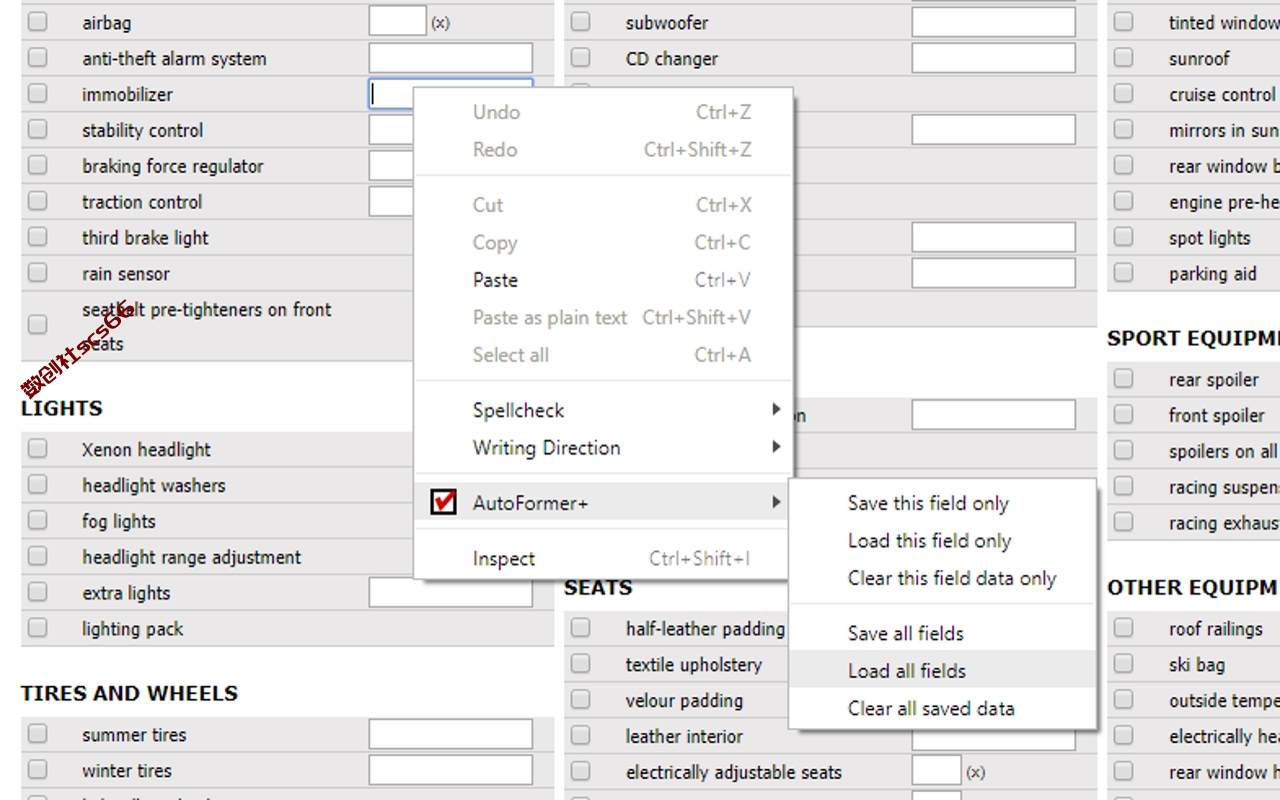The image size is (1280, 800).
Task: Click the headlight washers label
Action: [154, 485]
